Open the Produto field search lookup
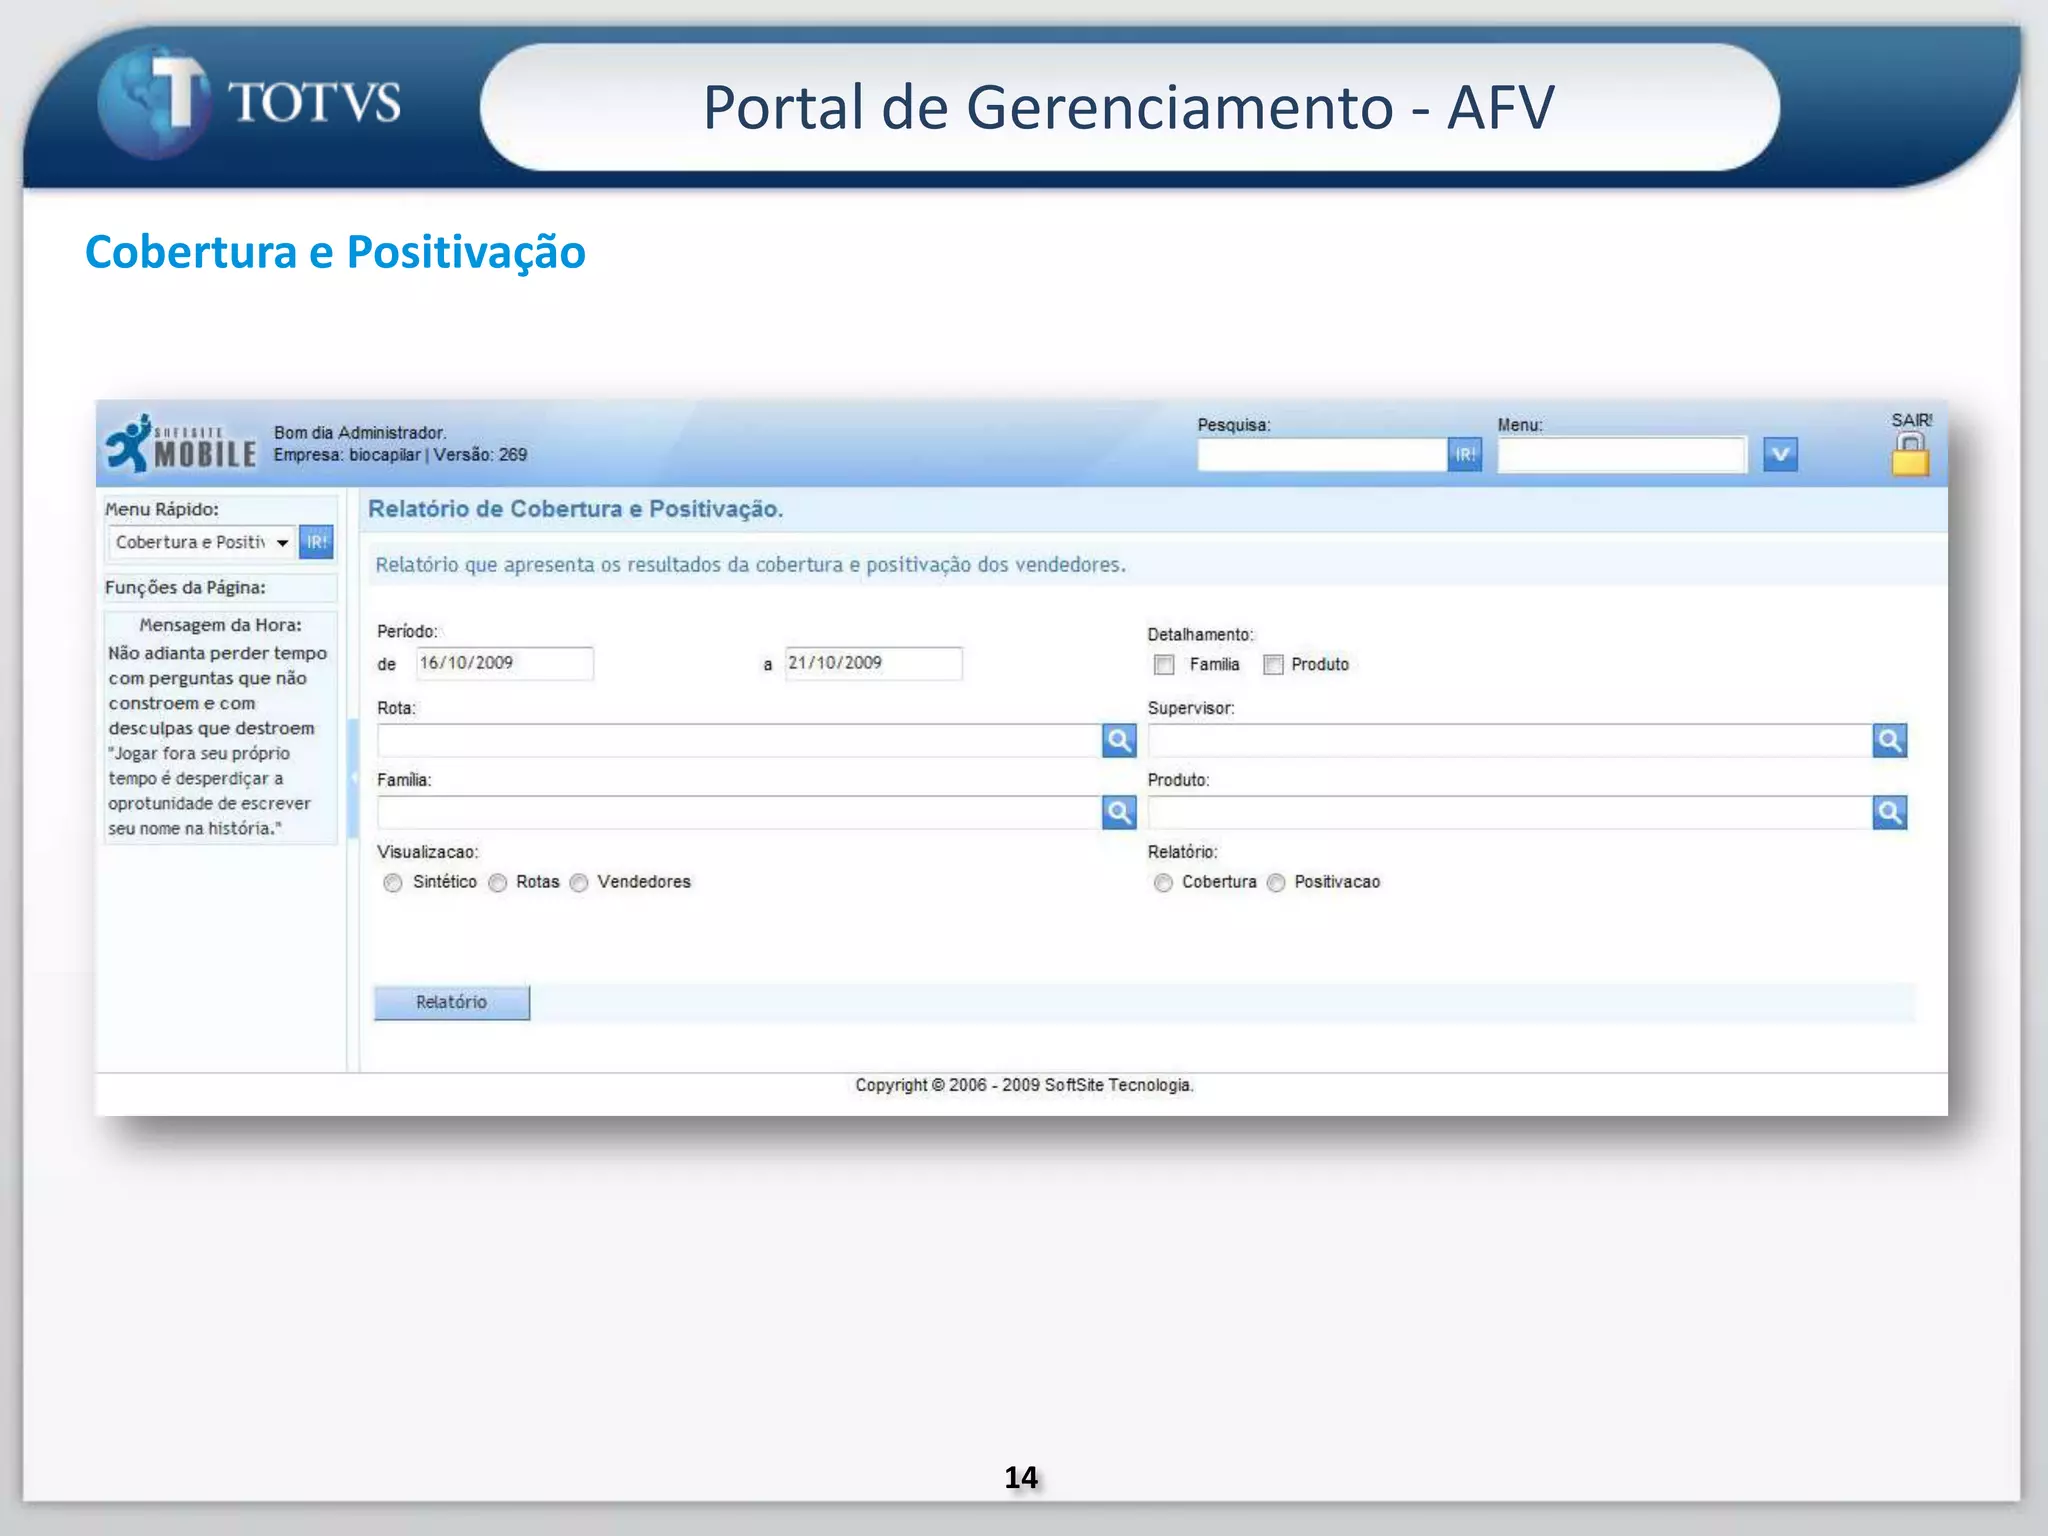2048x1536 pixels. [1889, 812]
